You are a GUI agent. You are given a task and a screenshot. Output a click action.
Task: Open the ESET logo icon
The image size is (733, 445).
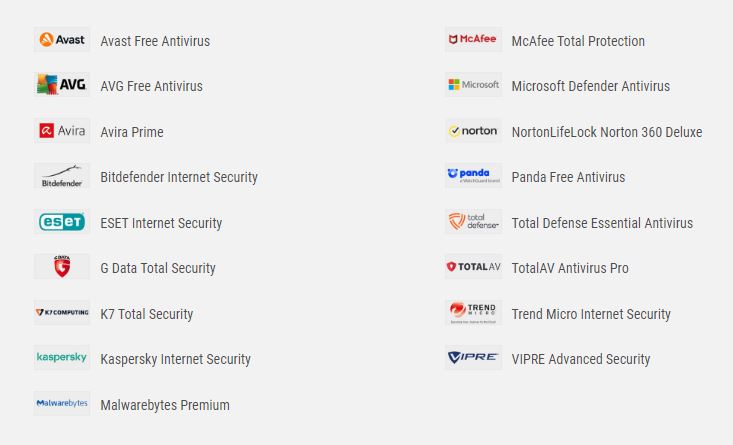62,222
